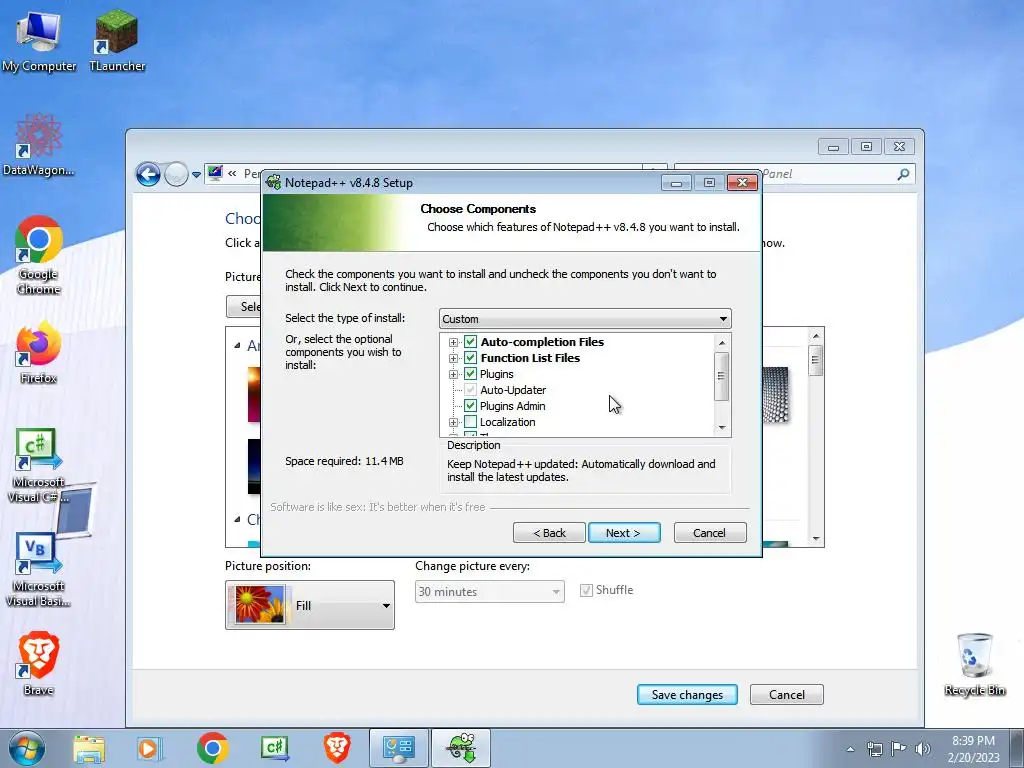Click the Control Panel forward arrow
The image size is (1024, 768).
tap(176, 174)
